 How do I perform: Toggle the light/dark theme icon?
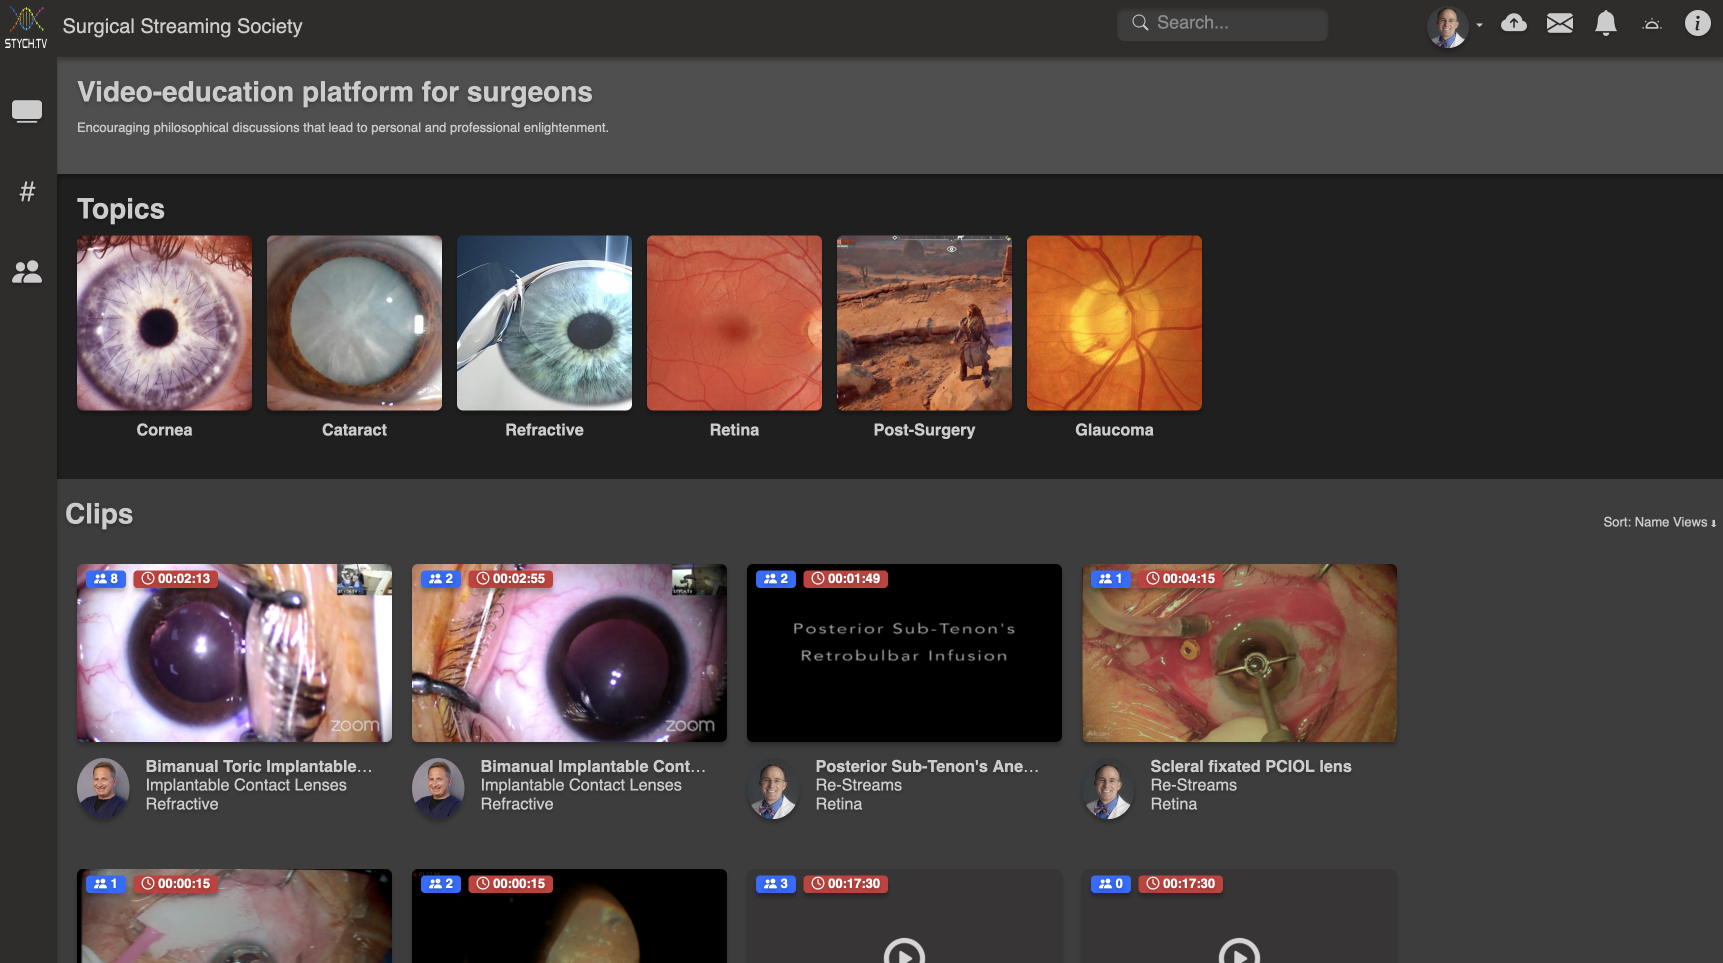coord(1652,24)
